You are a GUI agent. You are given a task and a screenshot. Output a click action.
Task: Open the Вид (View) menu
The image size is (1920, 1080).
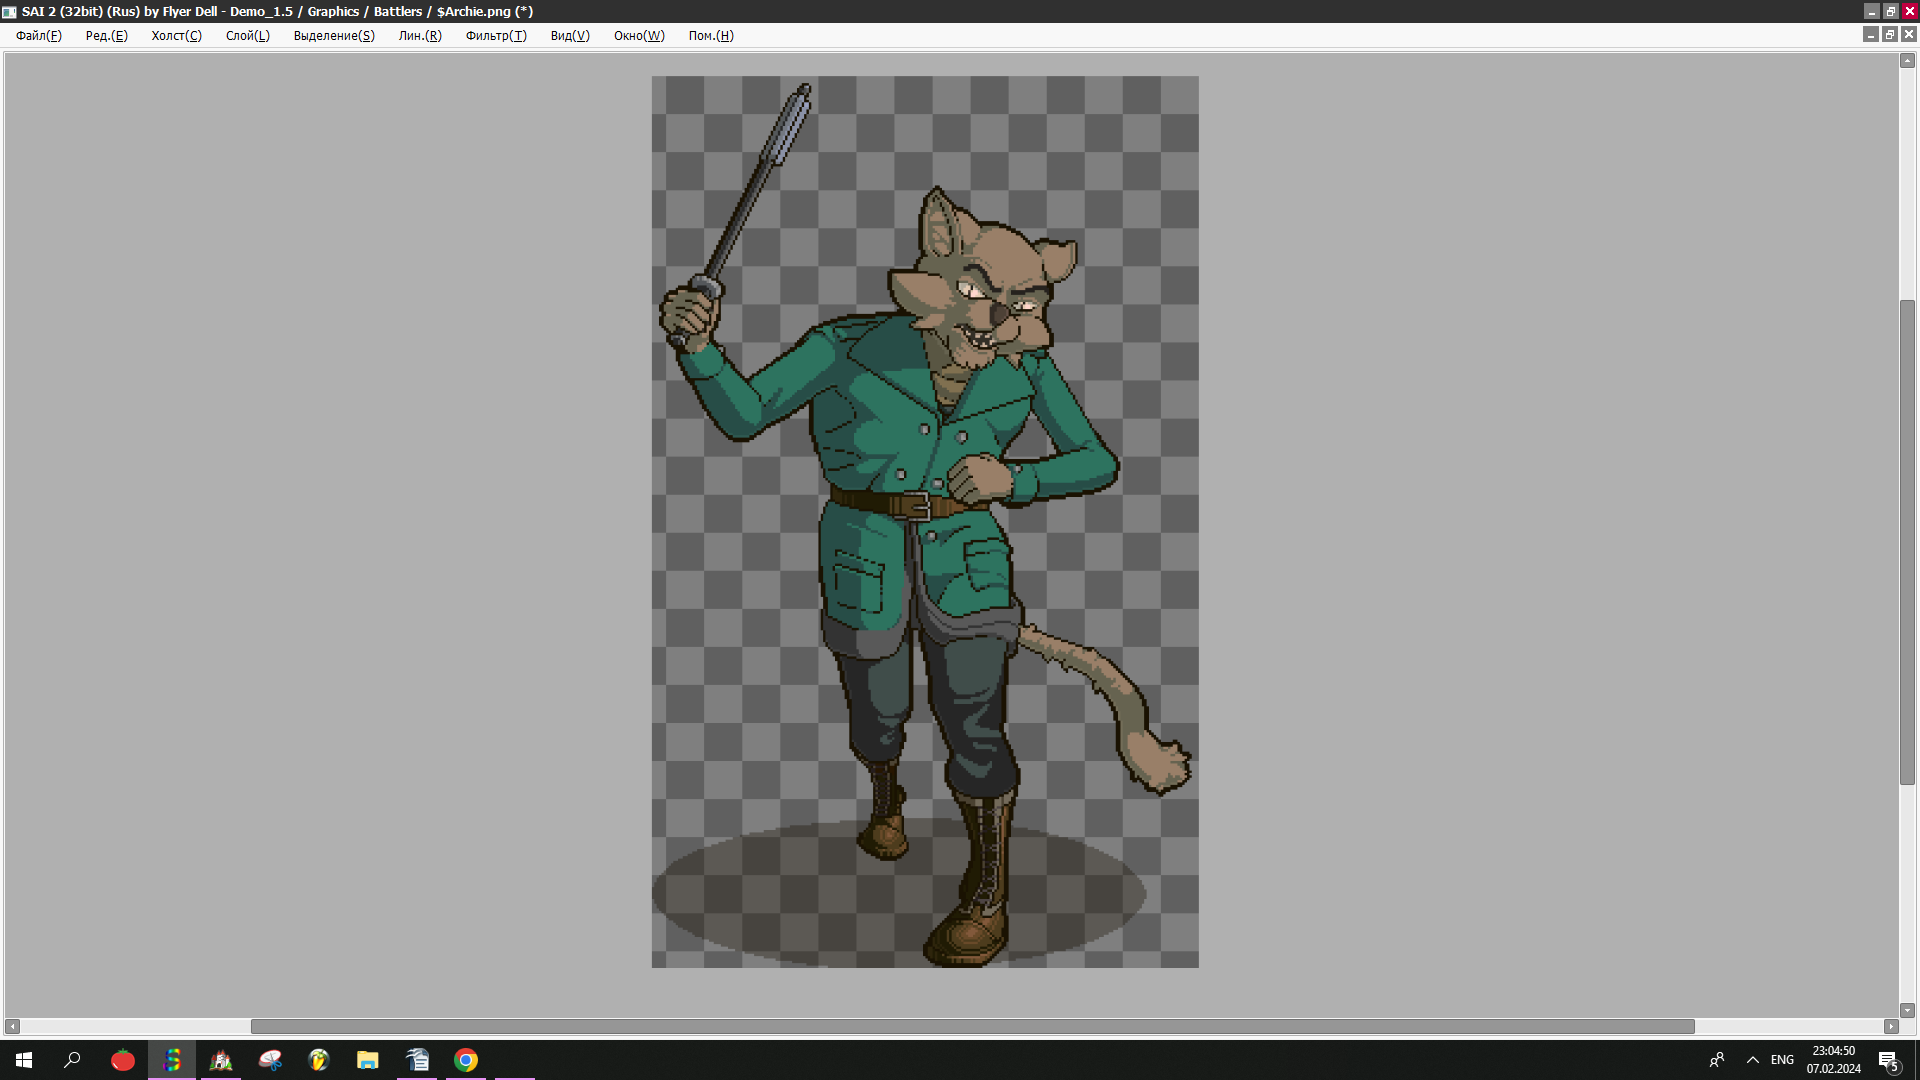point(569,36)
